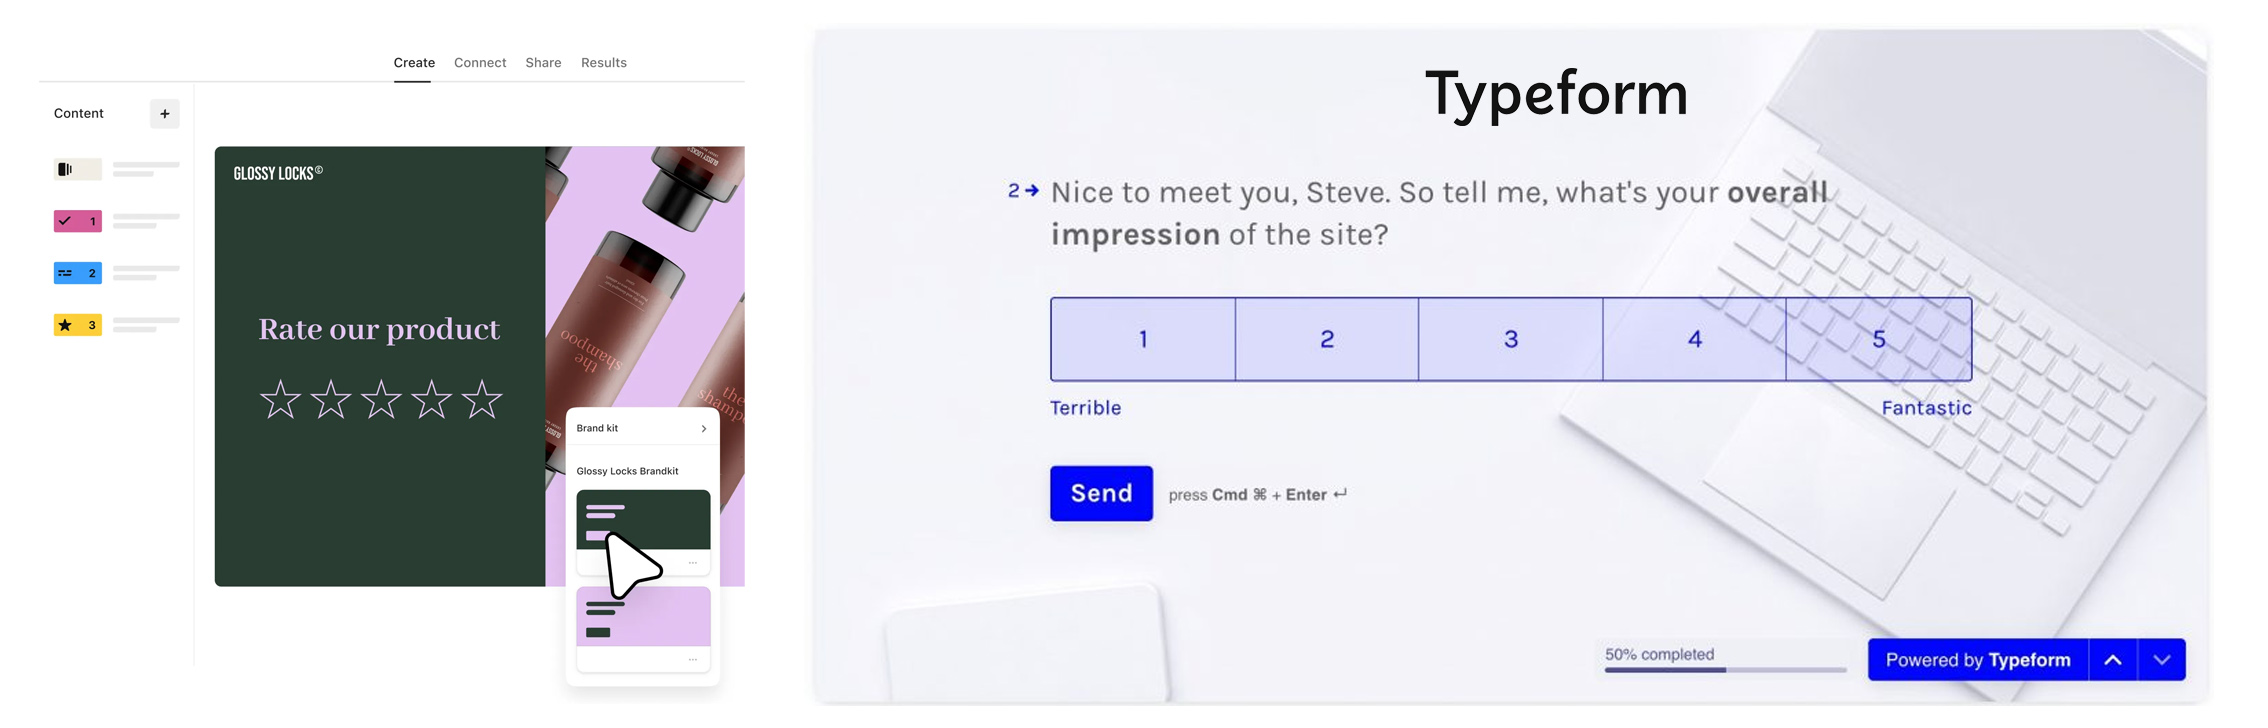The image size is (2268, 728).
Task: Select the welcome screen block icon
Action: coord(77,169)
